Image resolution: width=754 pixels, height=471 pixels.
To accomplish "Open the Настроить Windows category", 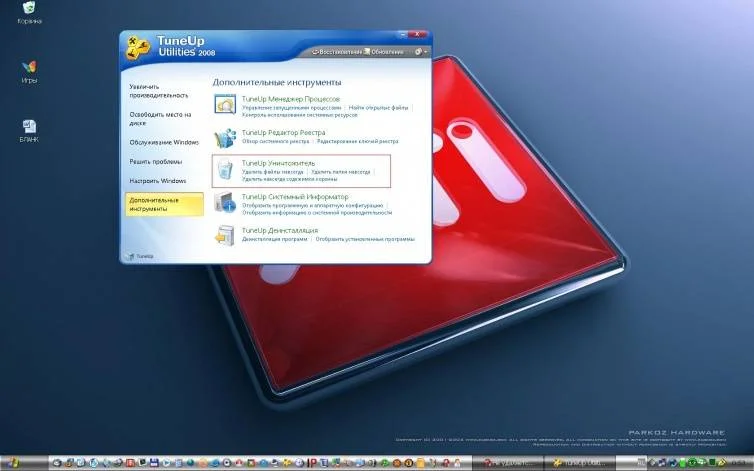I will [x=158, y=181].
